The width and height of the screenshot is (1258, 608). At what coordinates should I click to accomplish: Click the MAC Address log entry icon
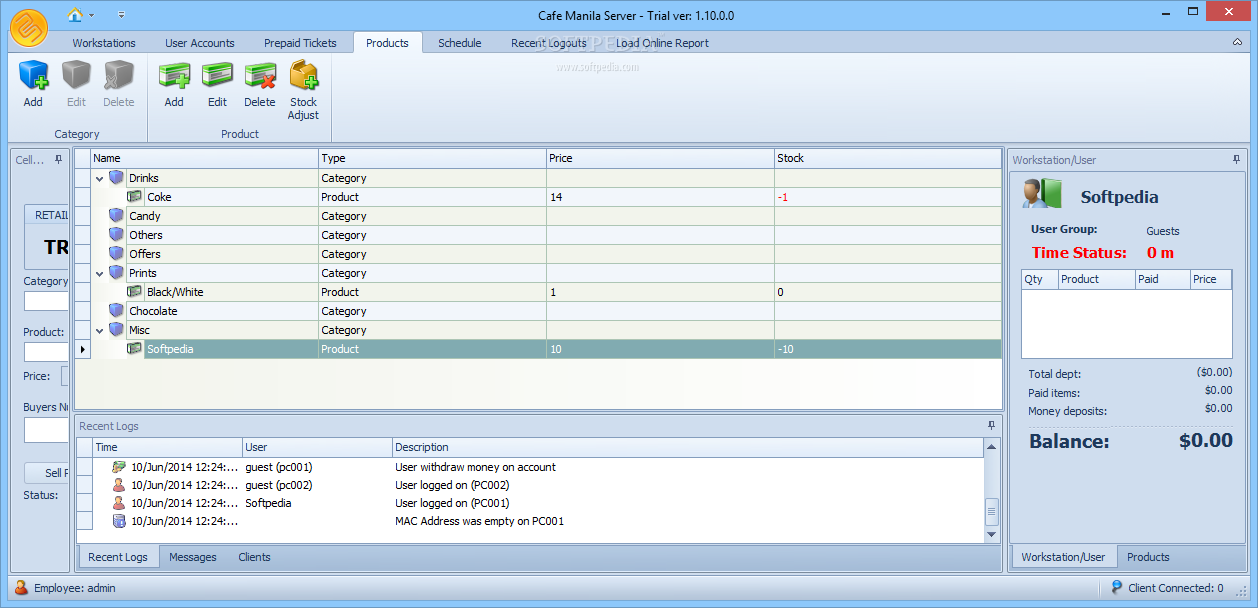pos(119,521)
